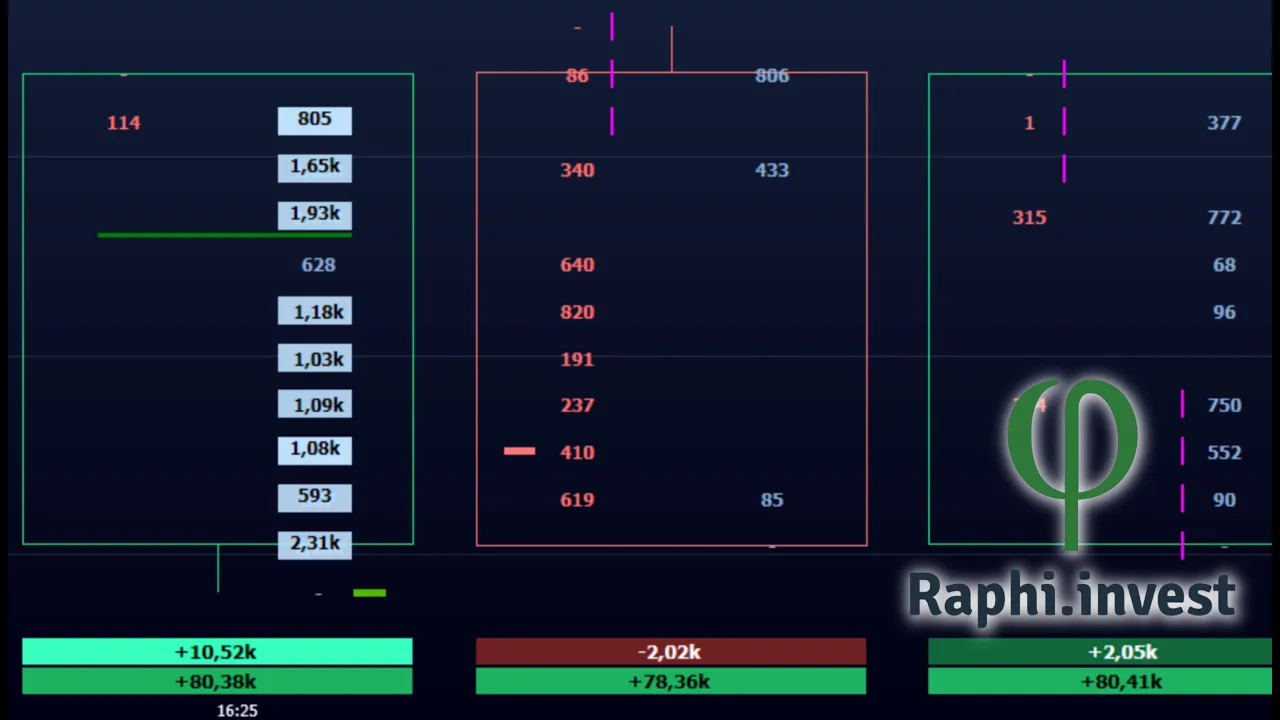Screen dimensions: 1280x720
Task: Click the red 640 value
Action: (577, 265)
